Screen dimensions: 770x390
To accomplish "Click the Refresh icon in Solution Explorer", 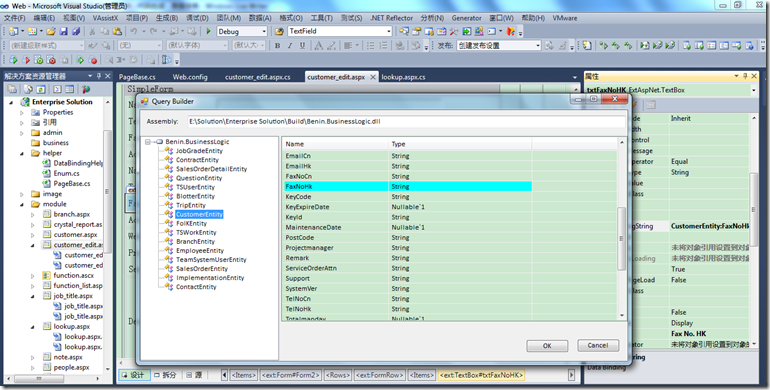I will coord(41,89).
